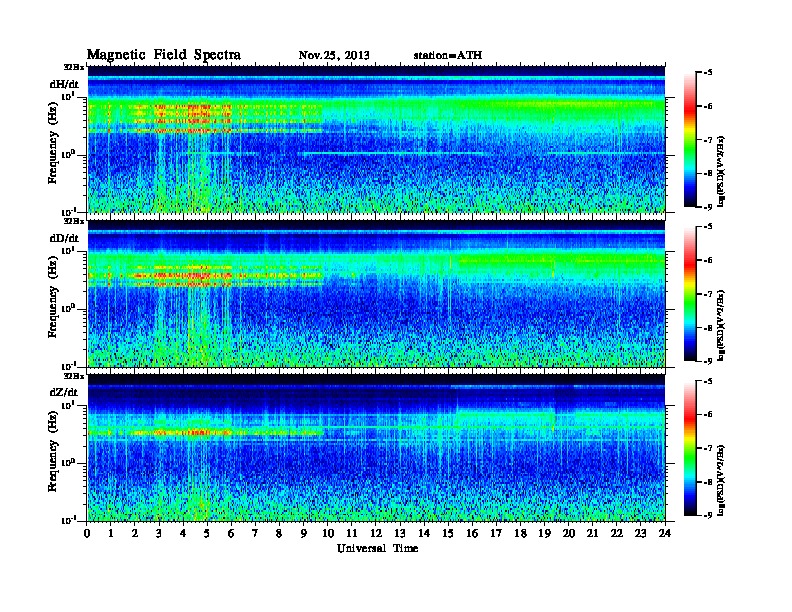The height and width of the screenshot is (612, 792).
Task: Click the hour 11 time-axis label
Action: [352, 534]
